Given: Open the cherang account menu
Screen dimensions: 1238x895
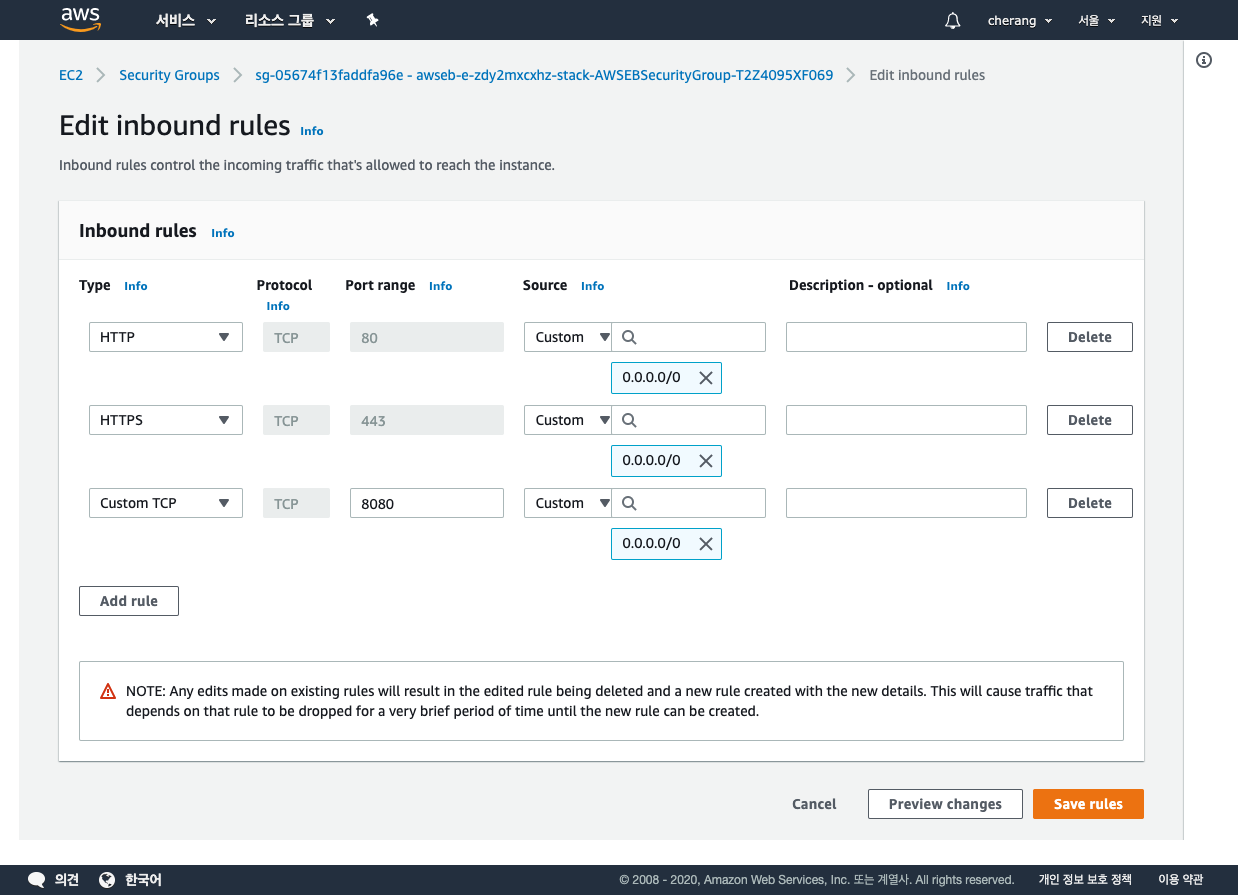Looking at the screenshot, I should click(1019, 20).
